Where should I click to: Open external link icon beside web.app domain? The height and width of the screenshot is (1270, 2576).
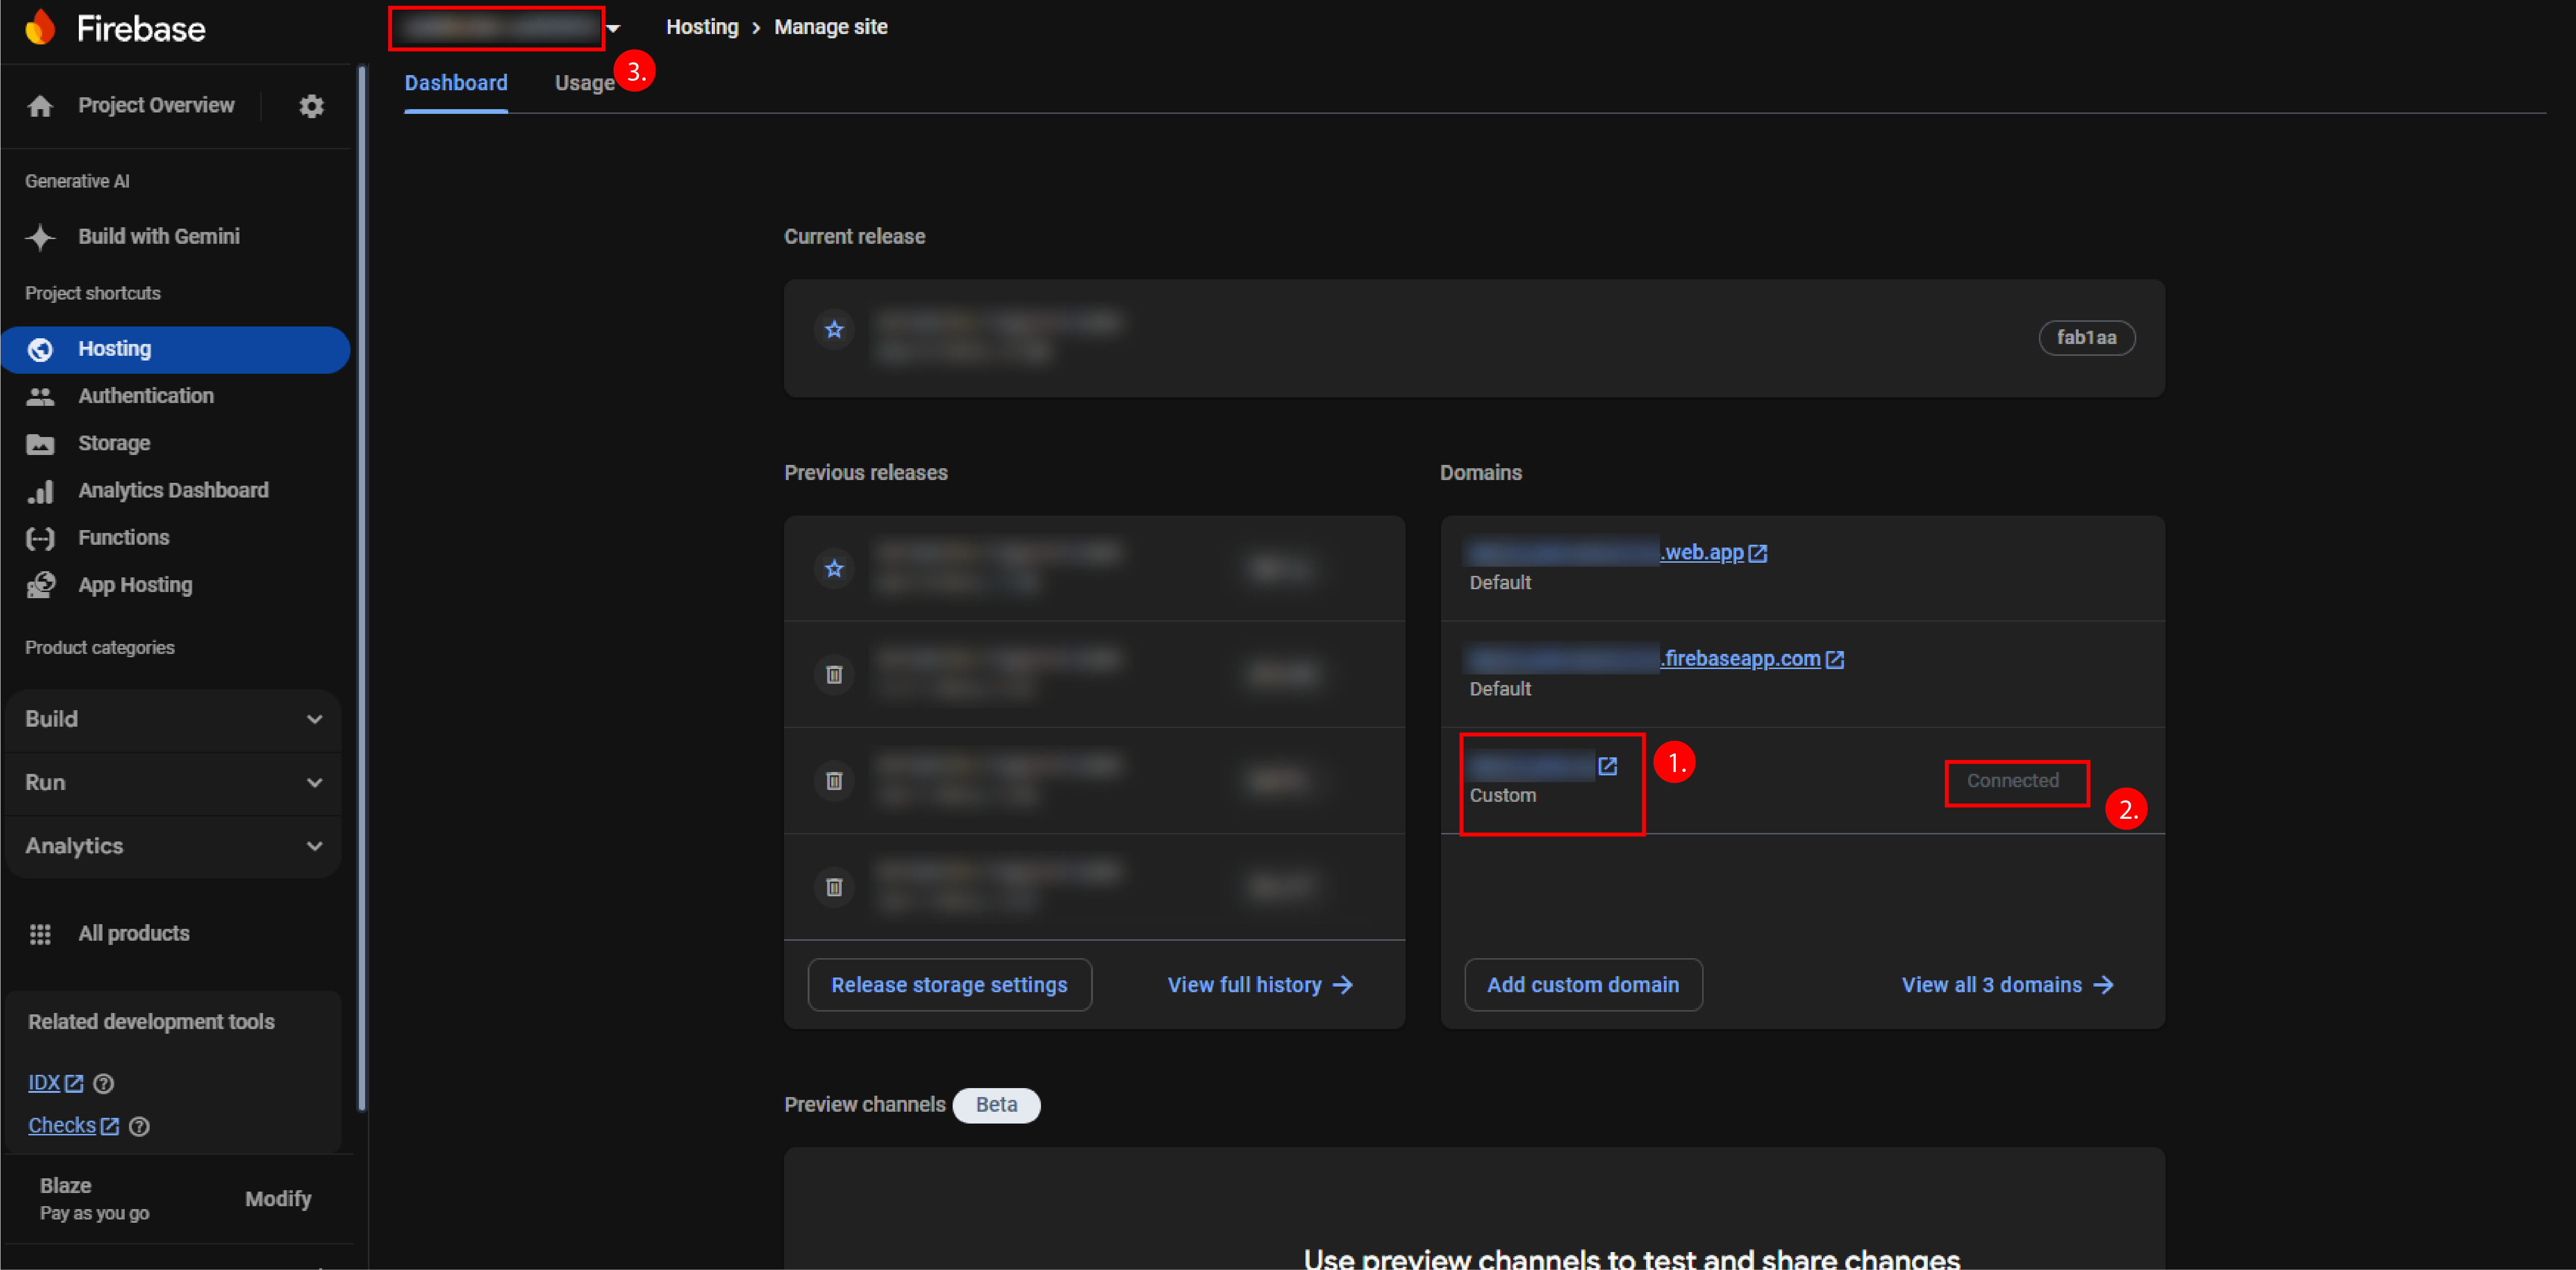point(1757,553)
